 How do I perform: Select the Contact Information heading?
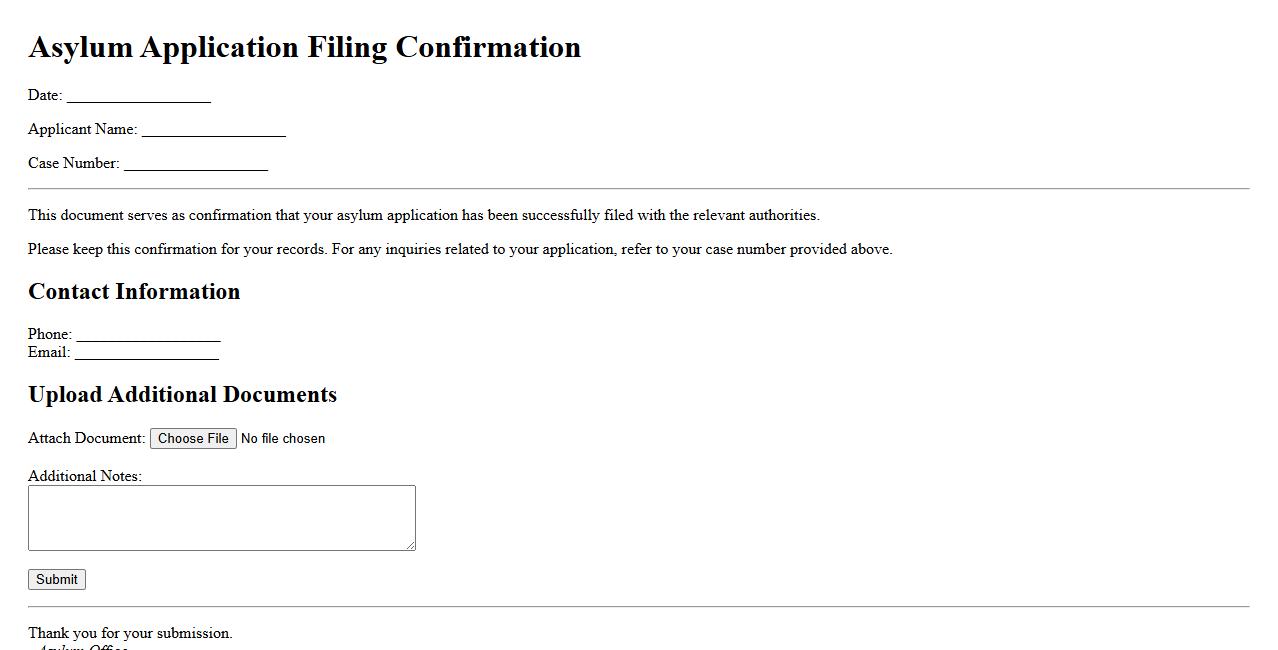click(x=134, y=291)
